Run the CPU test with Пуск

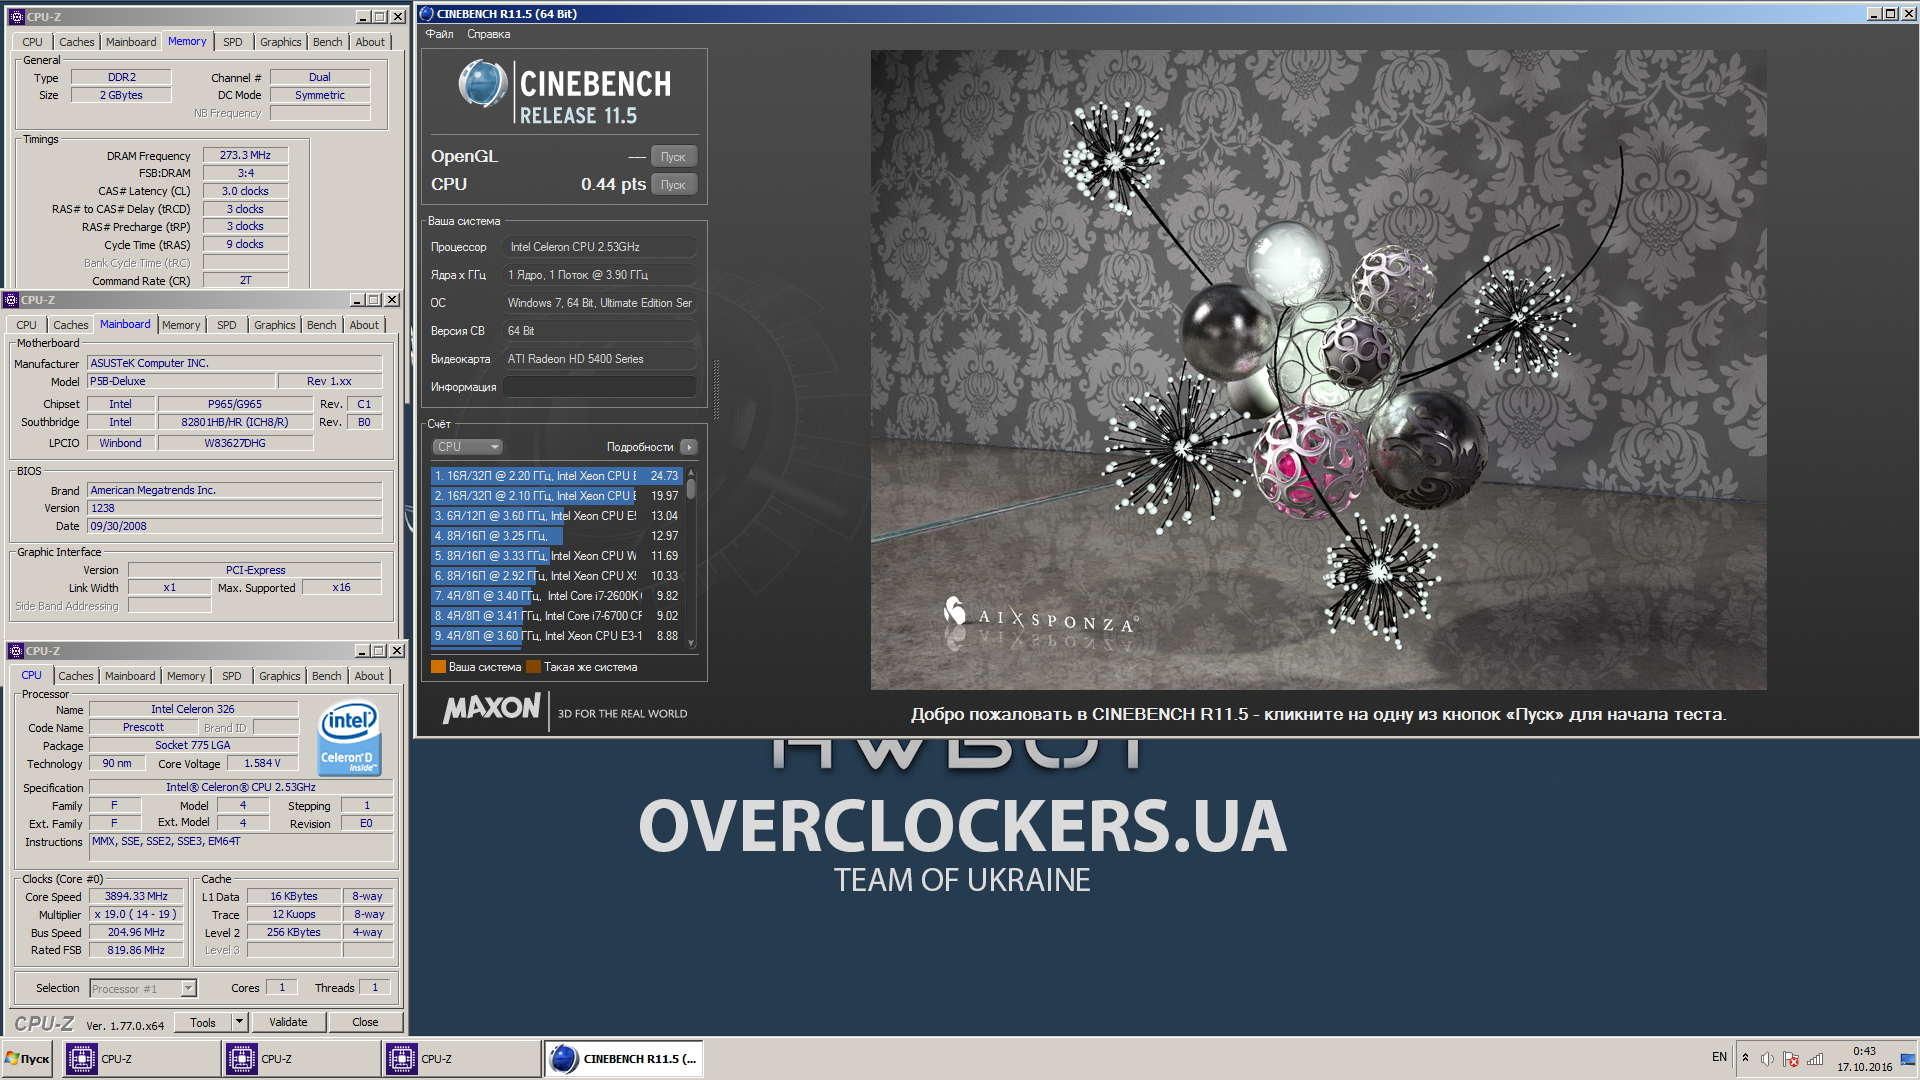coord(673,185)
